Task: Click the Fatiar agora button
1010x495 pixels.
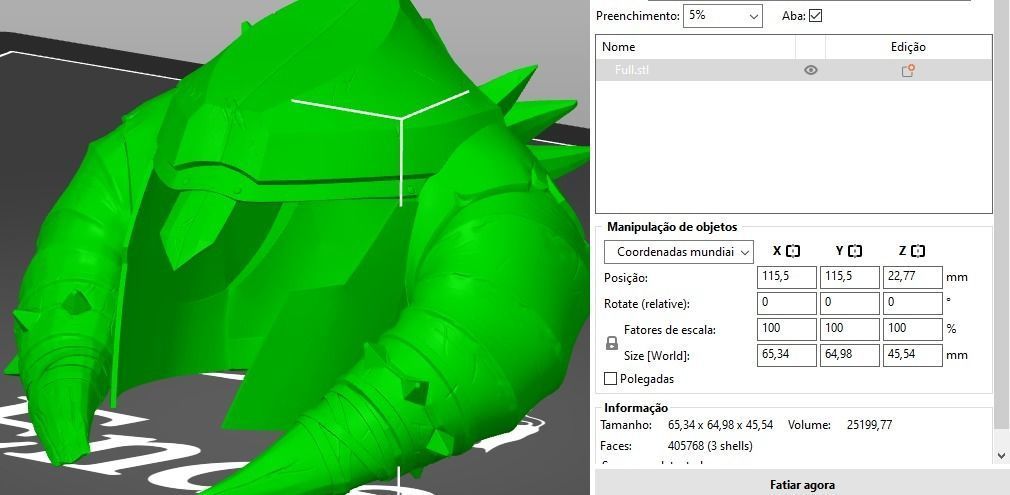Action: [802, 484]
